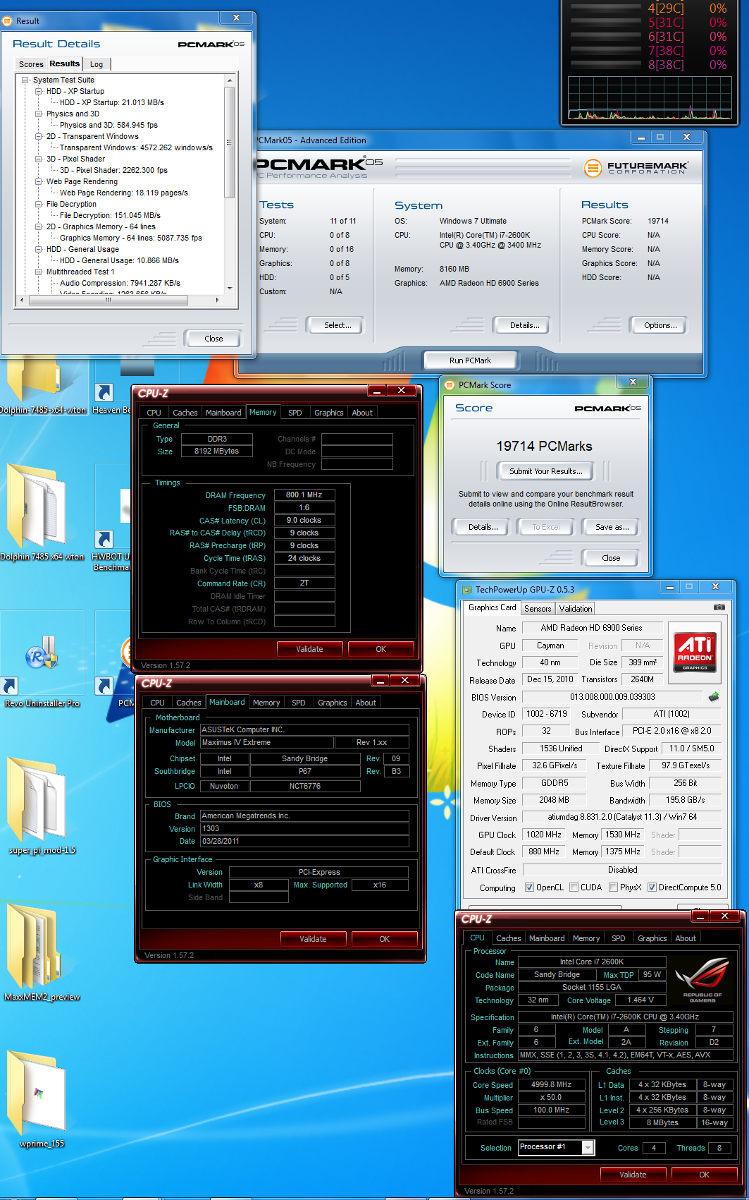Viewport: 749px width, 1200px height.
Task: Select Caches tab in bottom CPU-Z window
Action: [509, 938]
